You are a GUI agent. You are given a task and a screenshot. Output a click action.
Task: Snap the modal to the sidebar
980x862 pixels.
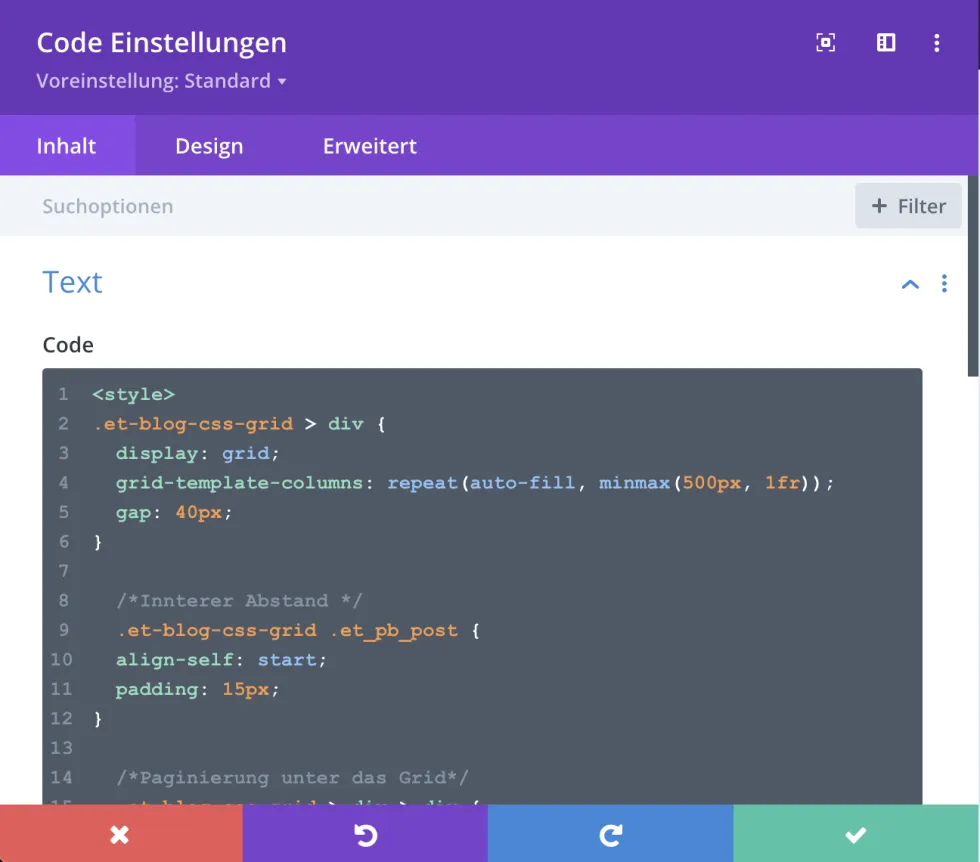pos(886,42)
